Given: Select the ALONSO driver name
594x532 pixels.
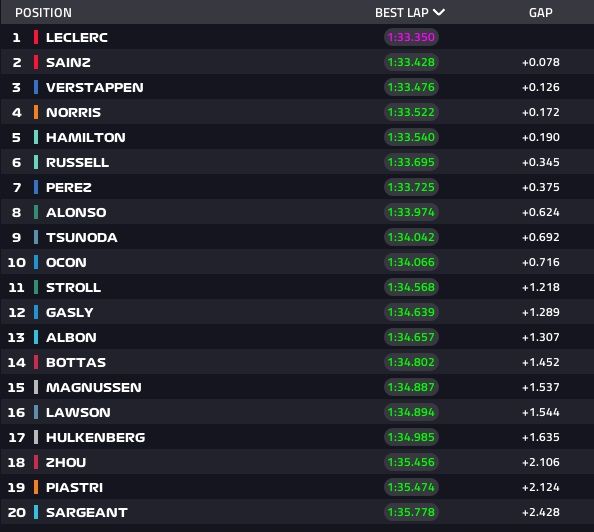Looking at the screenshot, I should pyautogui.click(x=76, y=212).
